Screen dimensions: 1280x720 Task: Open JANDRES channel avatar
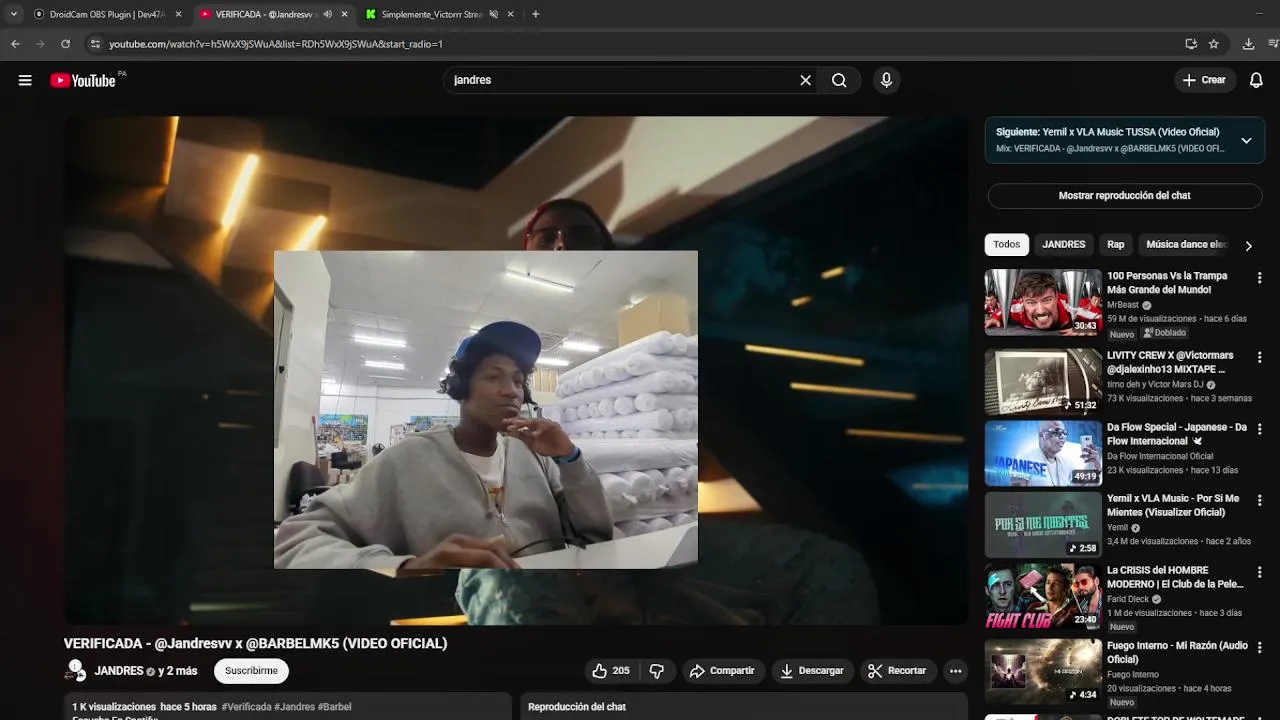tap(75, 671)
